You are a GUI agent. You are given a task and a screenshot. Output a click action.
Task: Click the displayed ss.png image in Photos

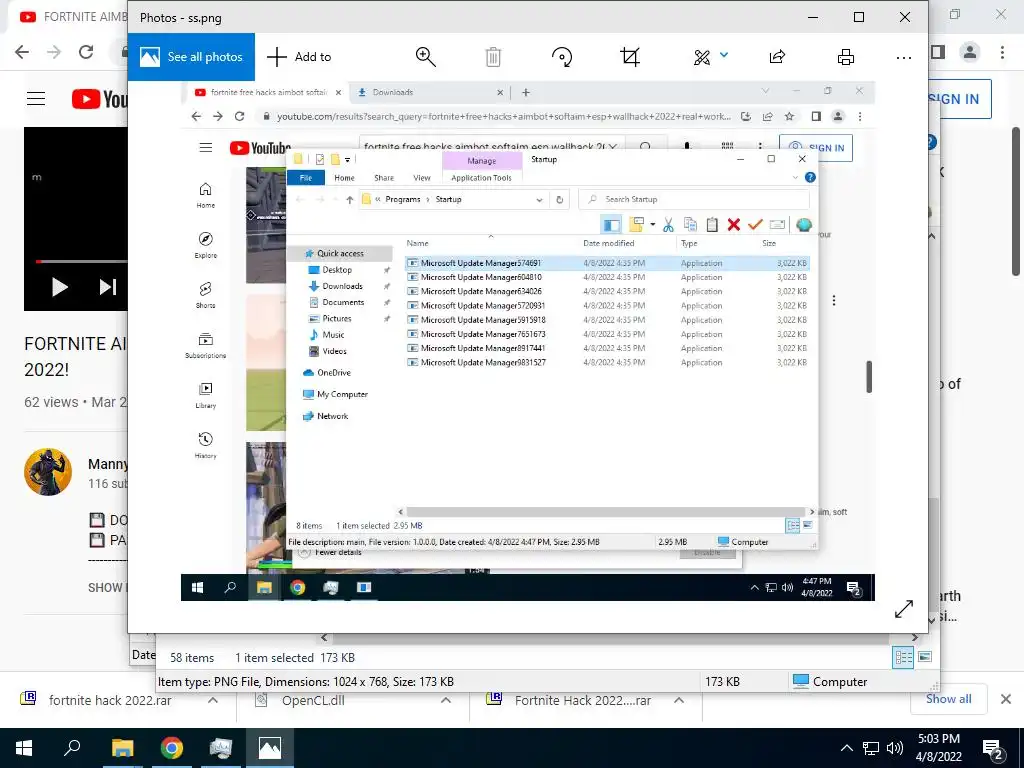pyautogui.click(x=528, y=341)
